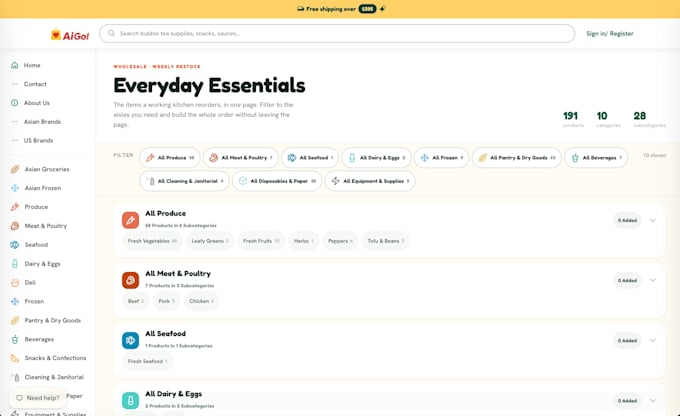Screen dimensions: 680x416
Task: Click the Frozen snowflake icon in sidebar
Action: pos(15,301)
